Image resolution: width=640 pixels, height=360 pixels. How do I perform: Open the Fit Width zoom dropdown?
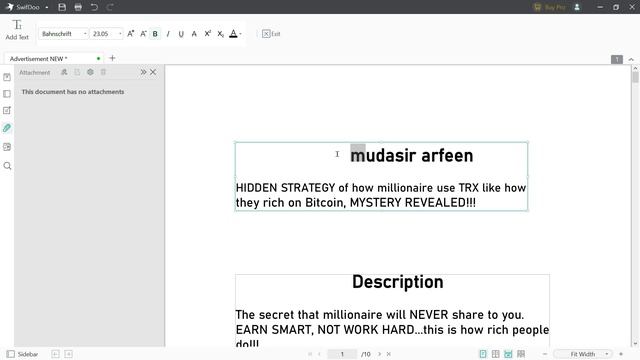click(584, 354)
